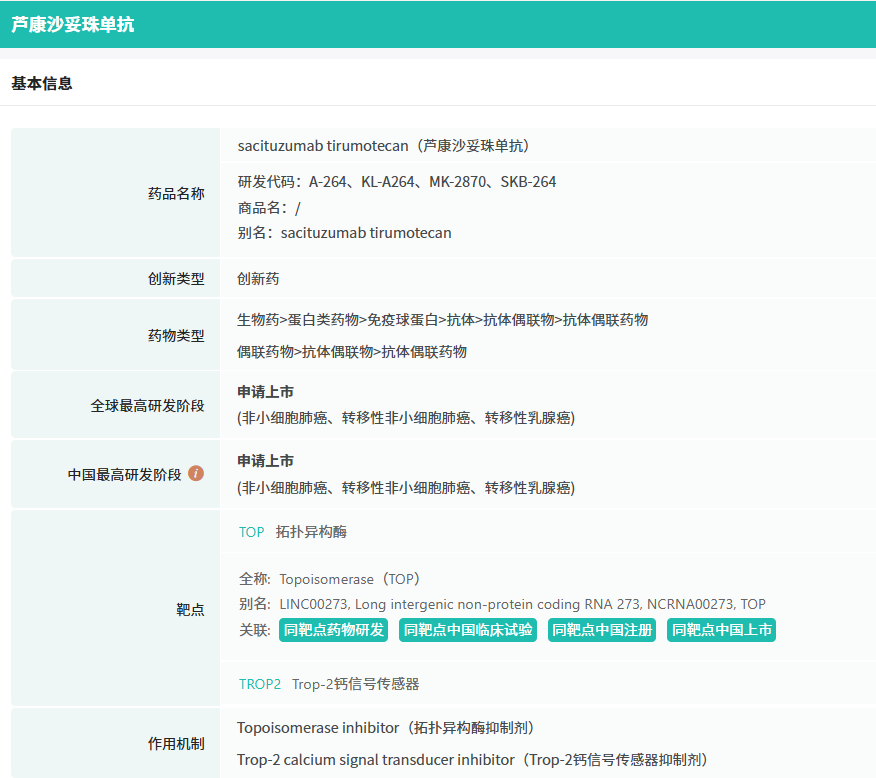Click the 研发代码 line with A-264 codes

tap(397, 182)
